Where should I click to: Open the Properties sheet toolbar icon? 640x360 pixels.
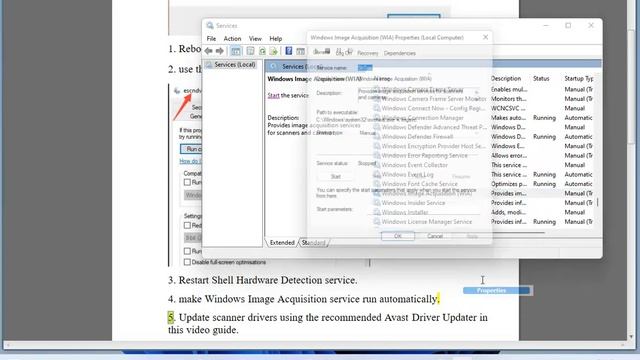[x=250, y=51]
